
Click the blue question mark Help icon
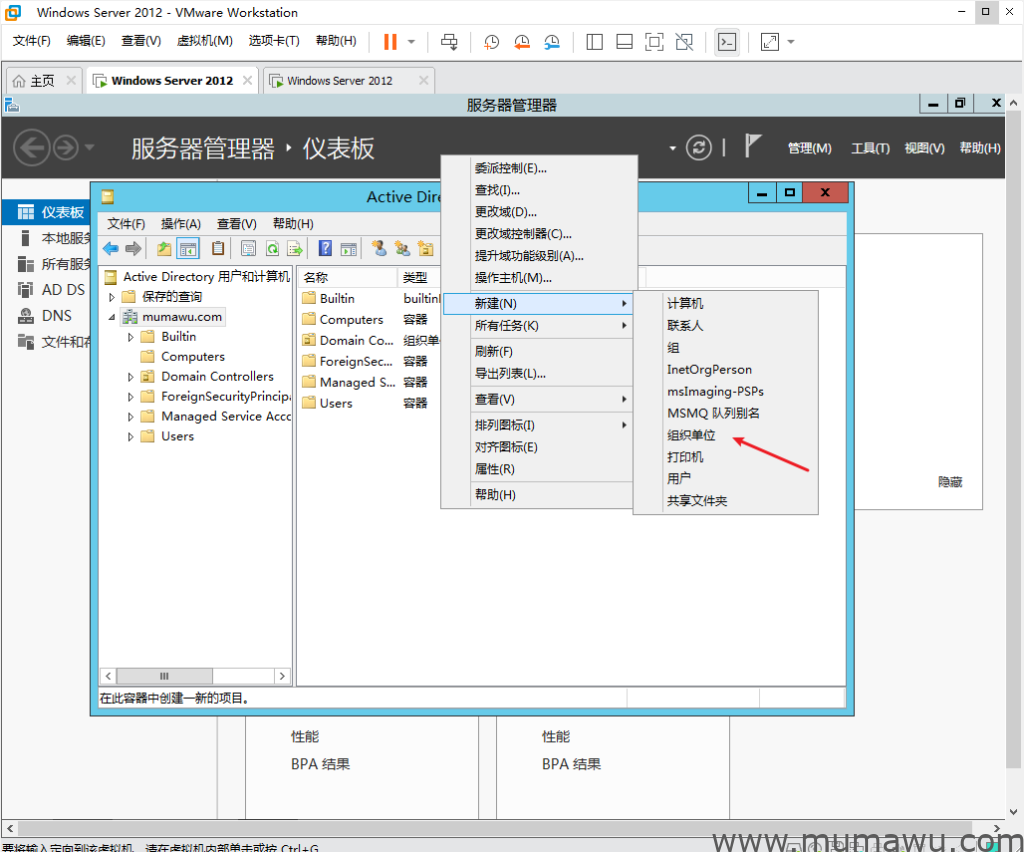(x=325, y=248)
